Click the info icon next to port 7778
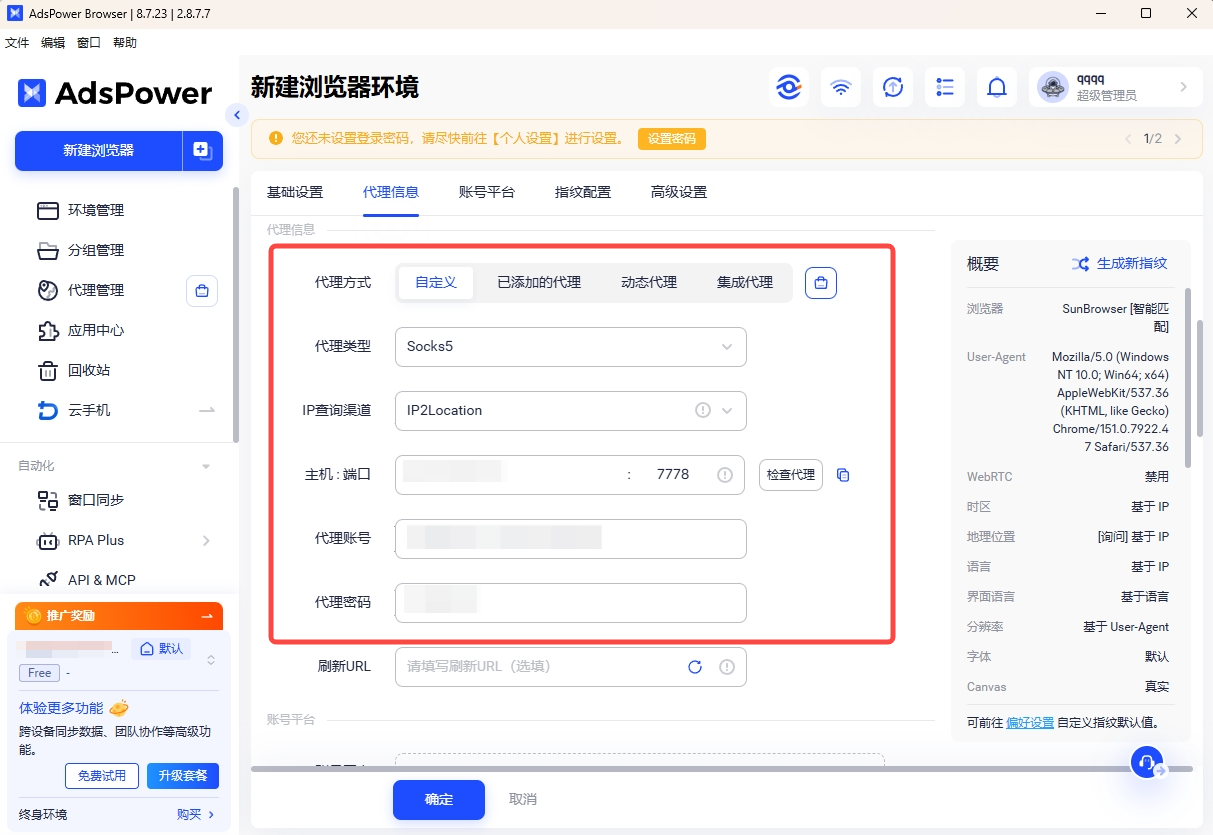 point(725,475)
